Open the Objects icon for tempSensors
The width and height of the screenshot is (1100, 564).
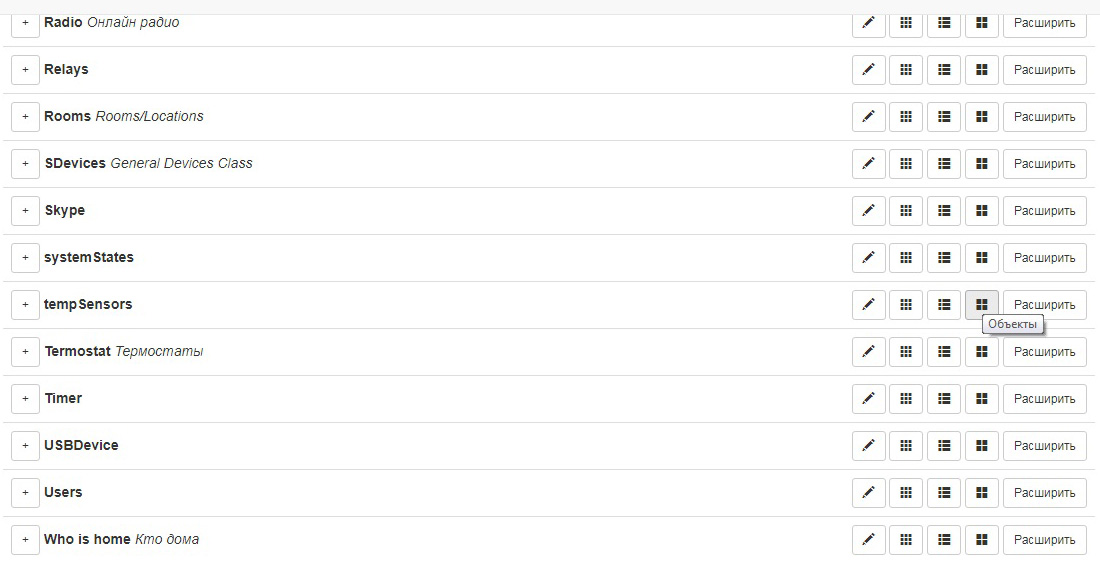tap(981, 305)
